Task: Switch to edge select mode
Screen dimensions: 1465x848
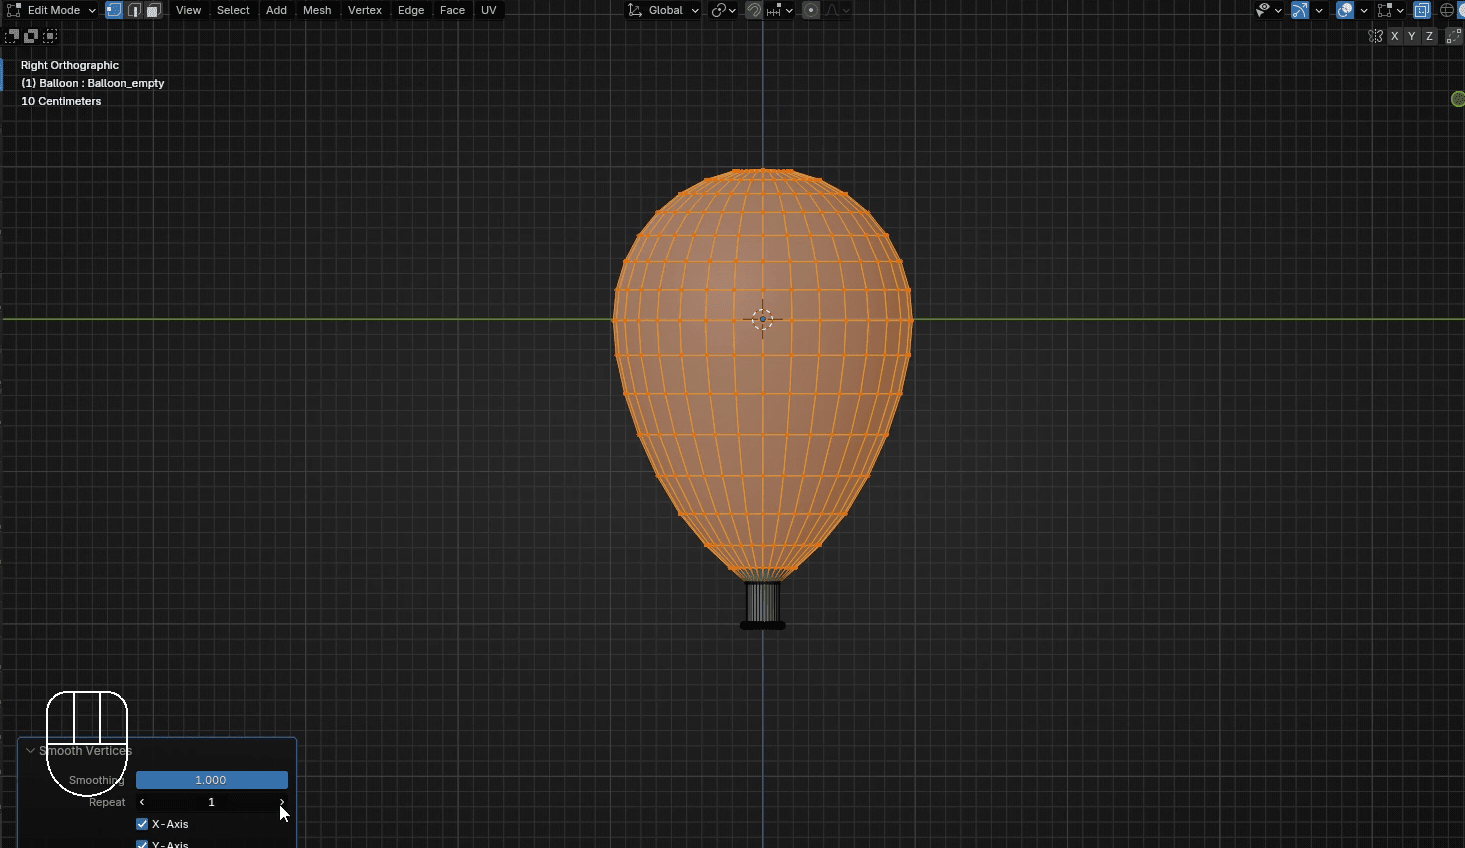Action: pyautogui.click(x=134, y=10)
